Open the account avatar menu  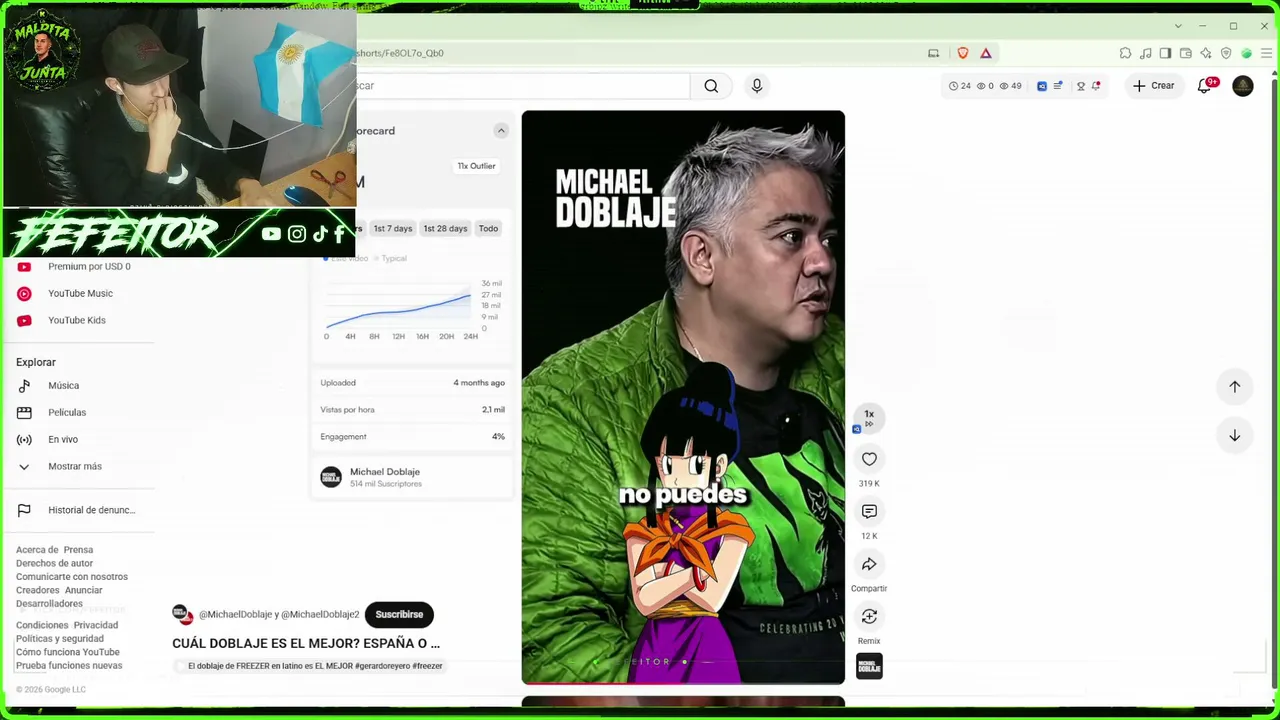[x=1243, y=86]
